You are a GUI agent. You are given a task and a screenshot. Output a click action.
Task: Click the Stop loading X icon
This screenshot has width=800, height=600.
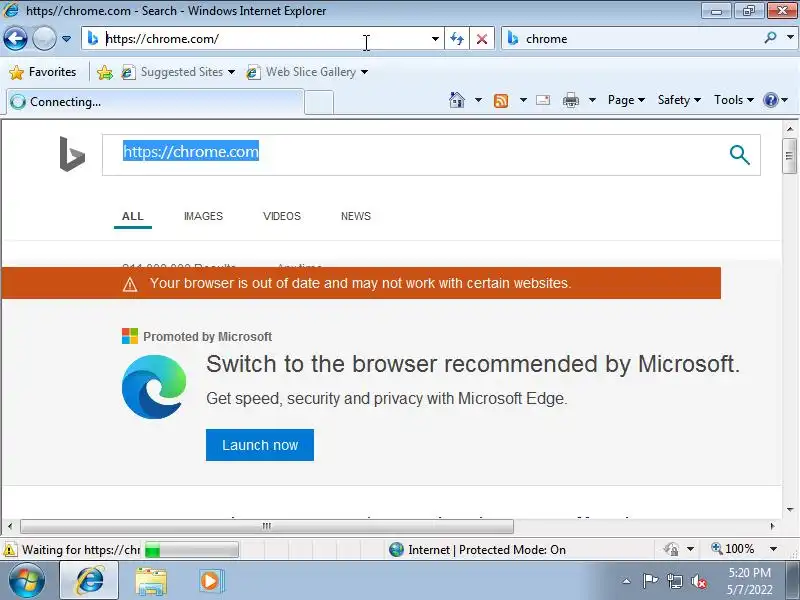[482, 39]
